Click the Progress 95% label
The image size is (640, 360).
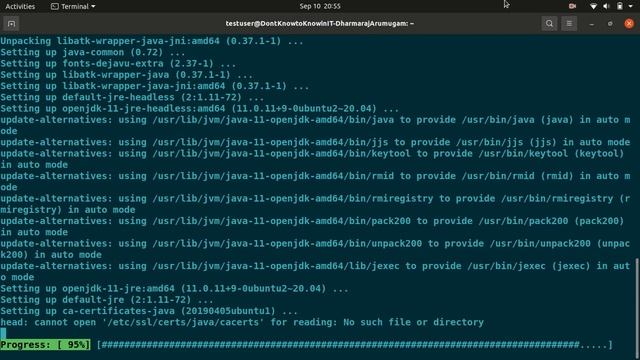(x=45, y=344)
